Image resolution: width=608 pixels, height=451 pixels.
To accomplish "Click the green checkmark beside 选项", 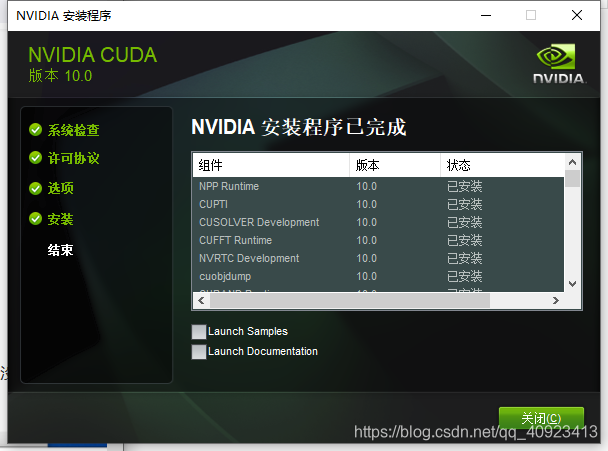I will (35, 188).
